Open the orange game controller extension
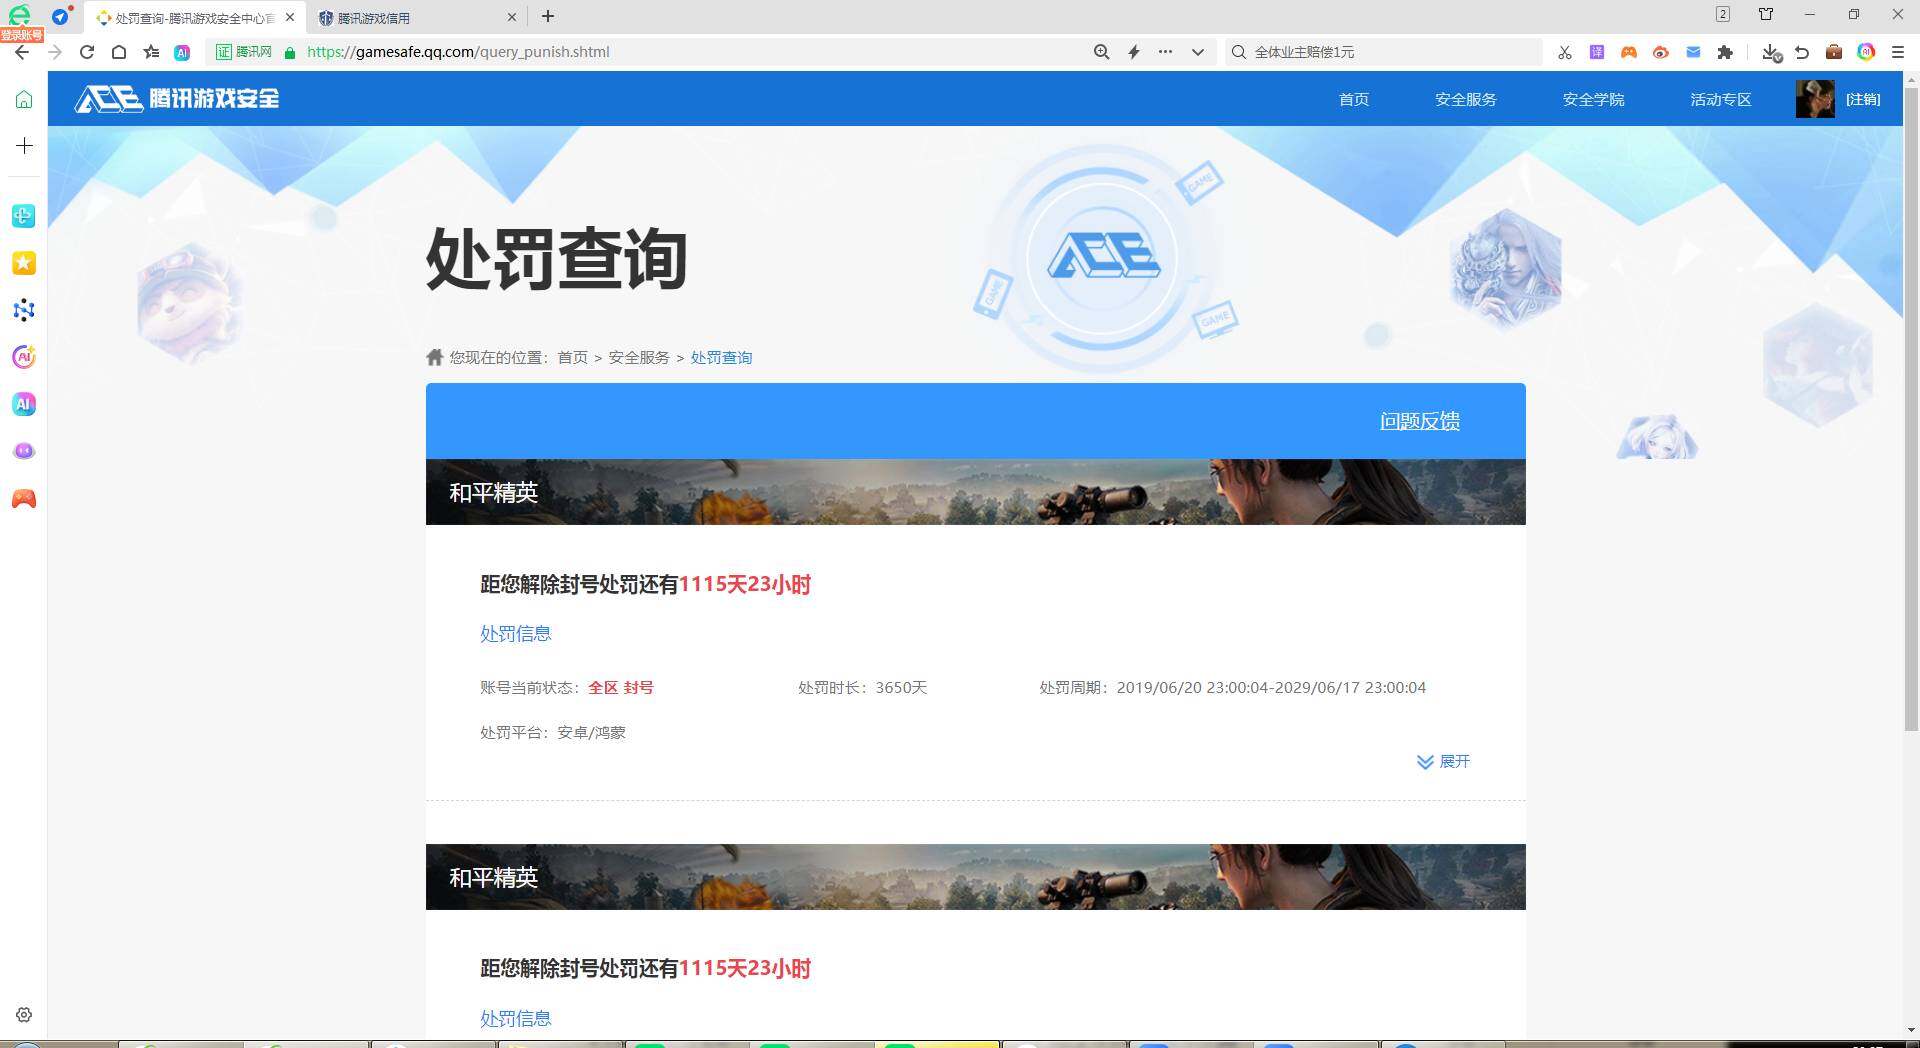Screen dimensions: 1920x1048 1629,52
